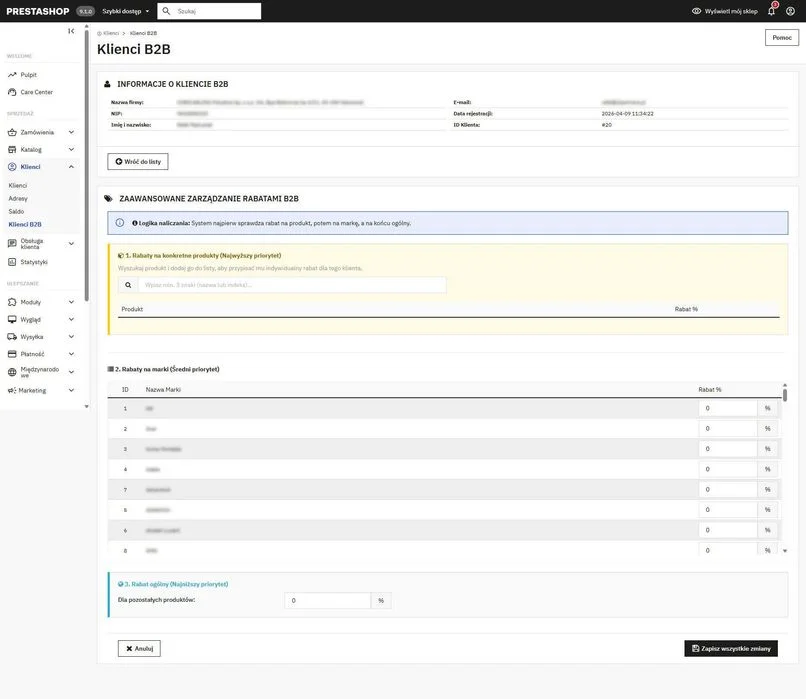The image size is (806, 699).
Task: Click the discount field for brand ID 4
Action: coord(727,469)
